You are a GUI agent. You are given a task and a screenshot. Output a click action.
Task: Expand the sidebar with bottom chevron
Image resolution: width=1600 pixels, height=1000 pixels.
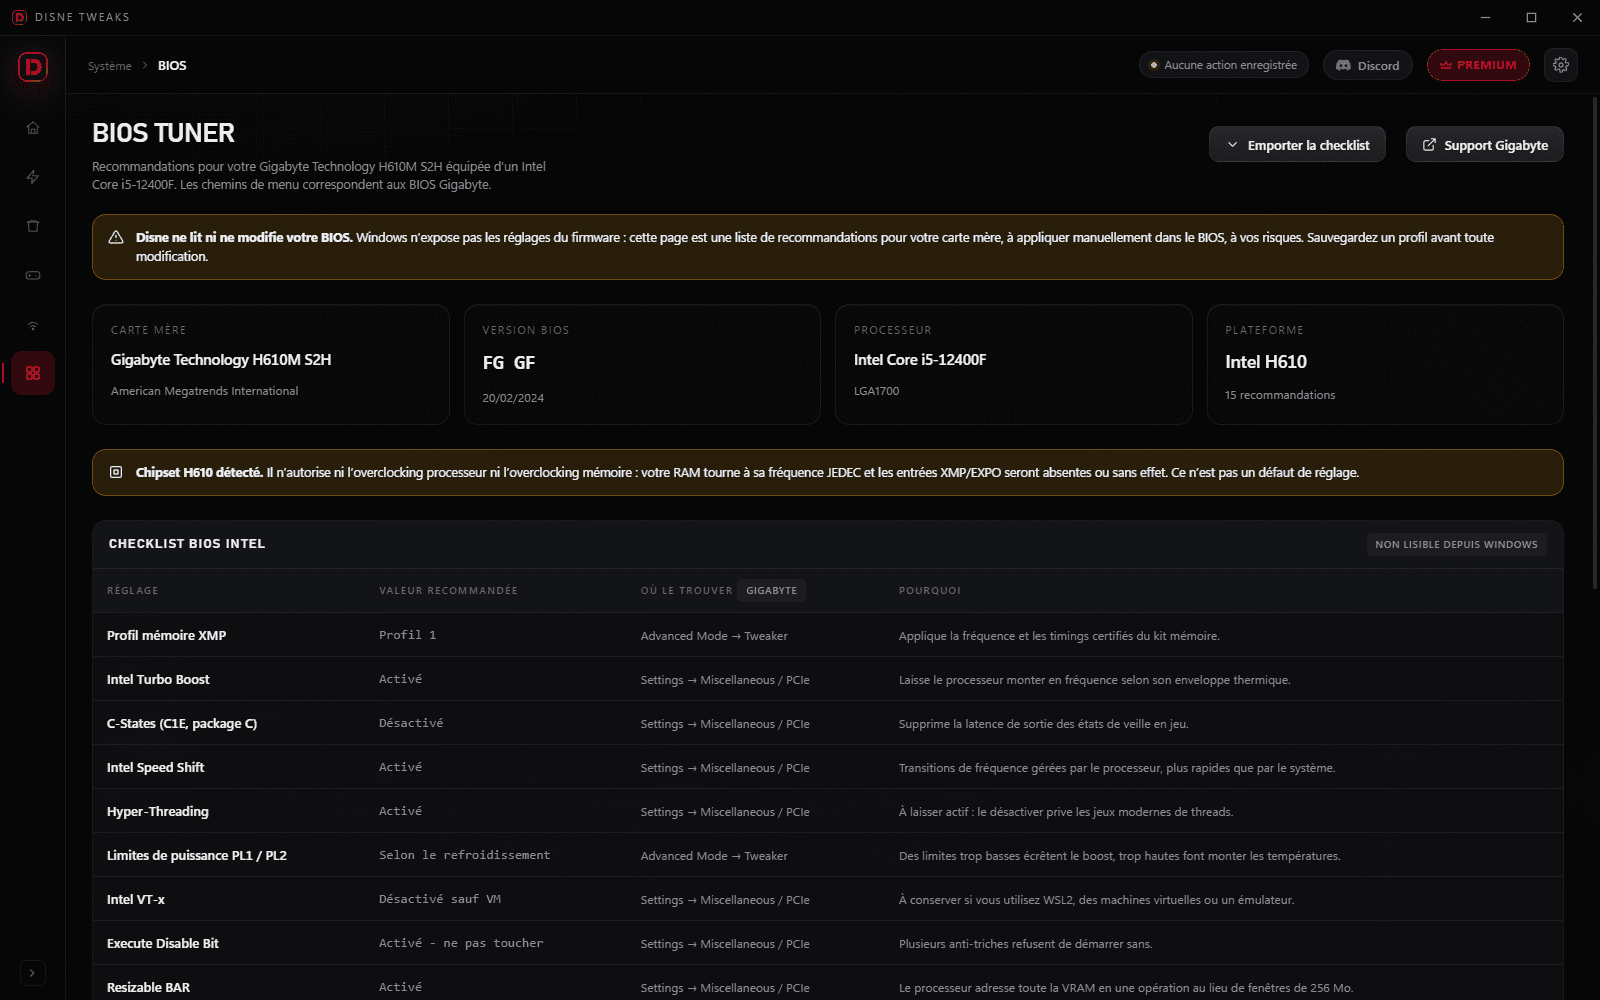point(32,973)
